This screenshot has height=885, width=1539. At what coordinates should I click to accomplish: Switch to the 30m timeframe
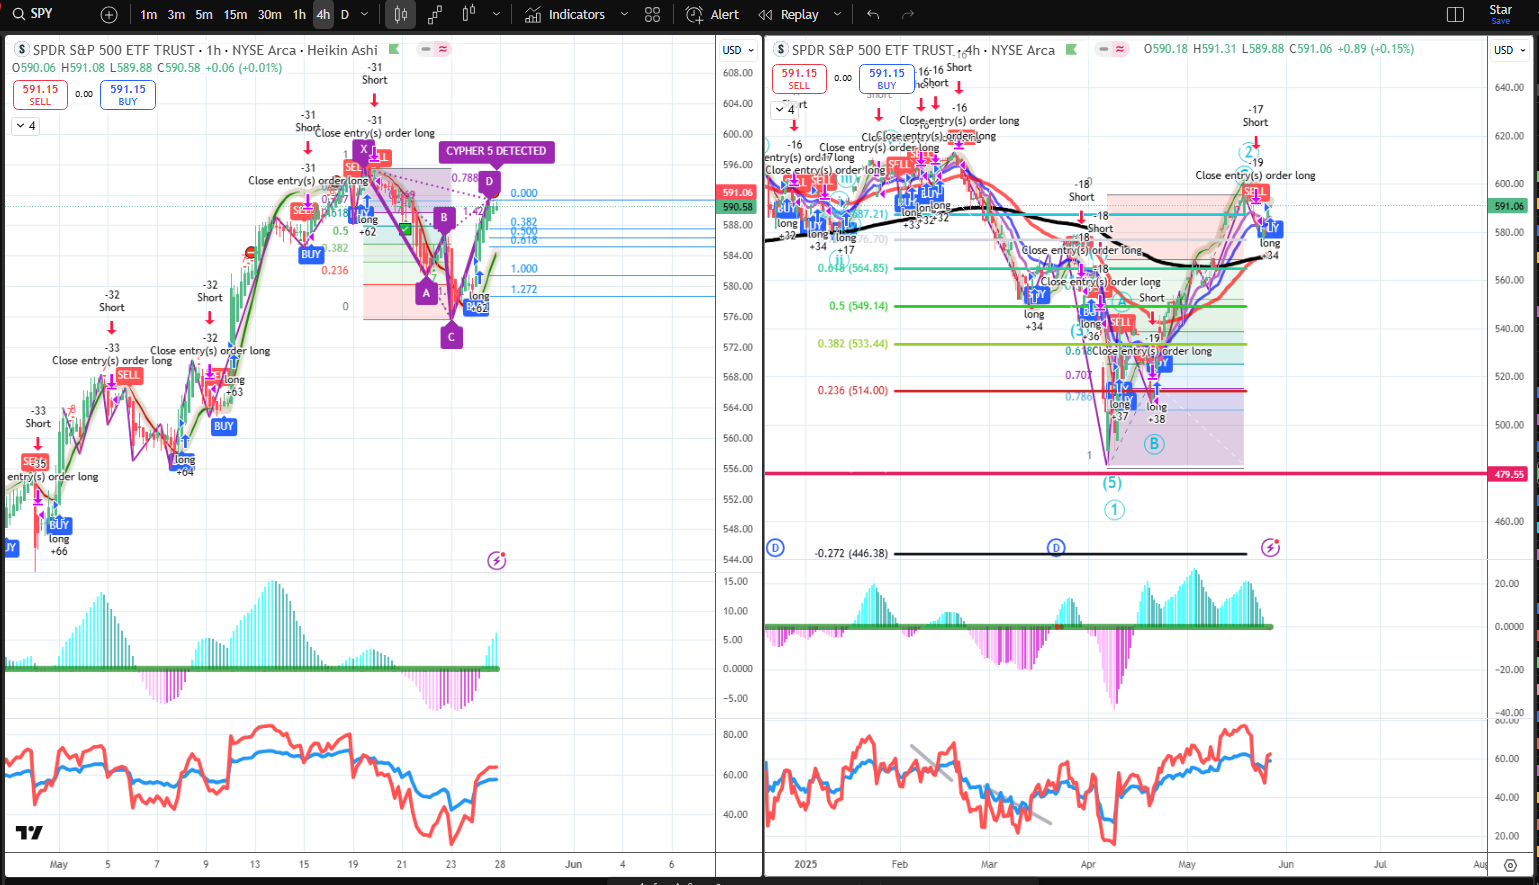270,15
